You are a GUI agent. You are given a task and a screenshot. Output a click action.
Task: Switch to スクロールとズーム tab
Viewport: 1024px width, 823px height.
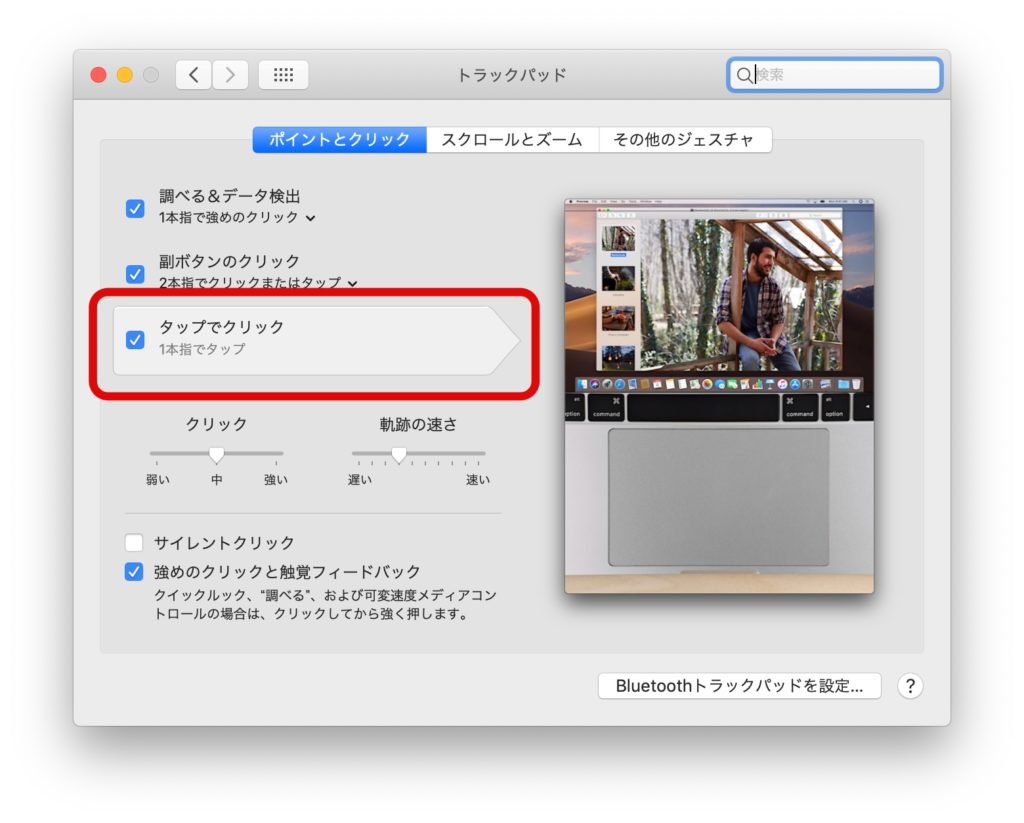pos(512,139)
